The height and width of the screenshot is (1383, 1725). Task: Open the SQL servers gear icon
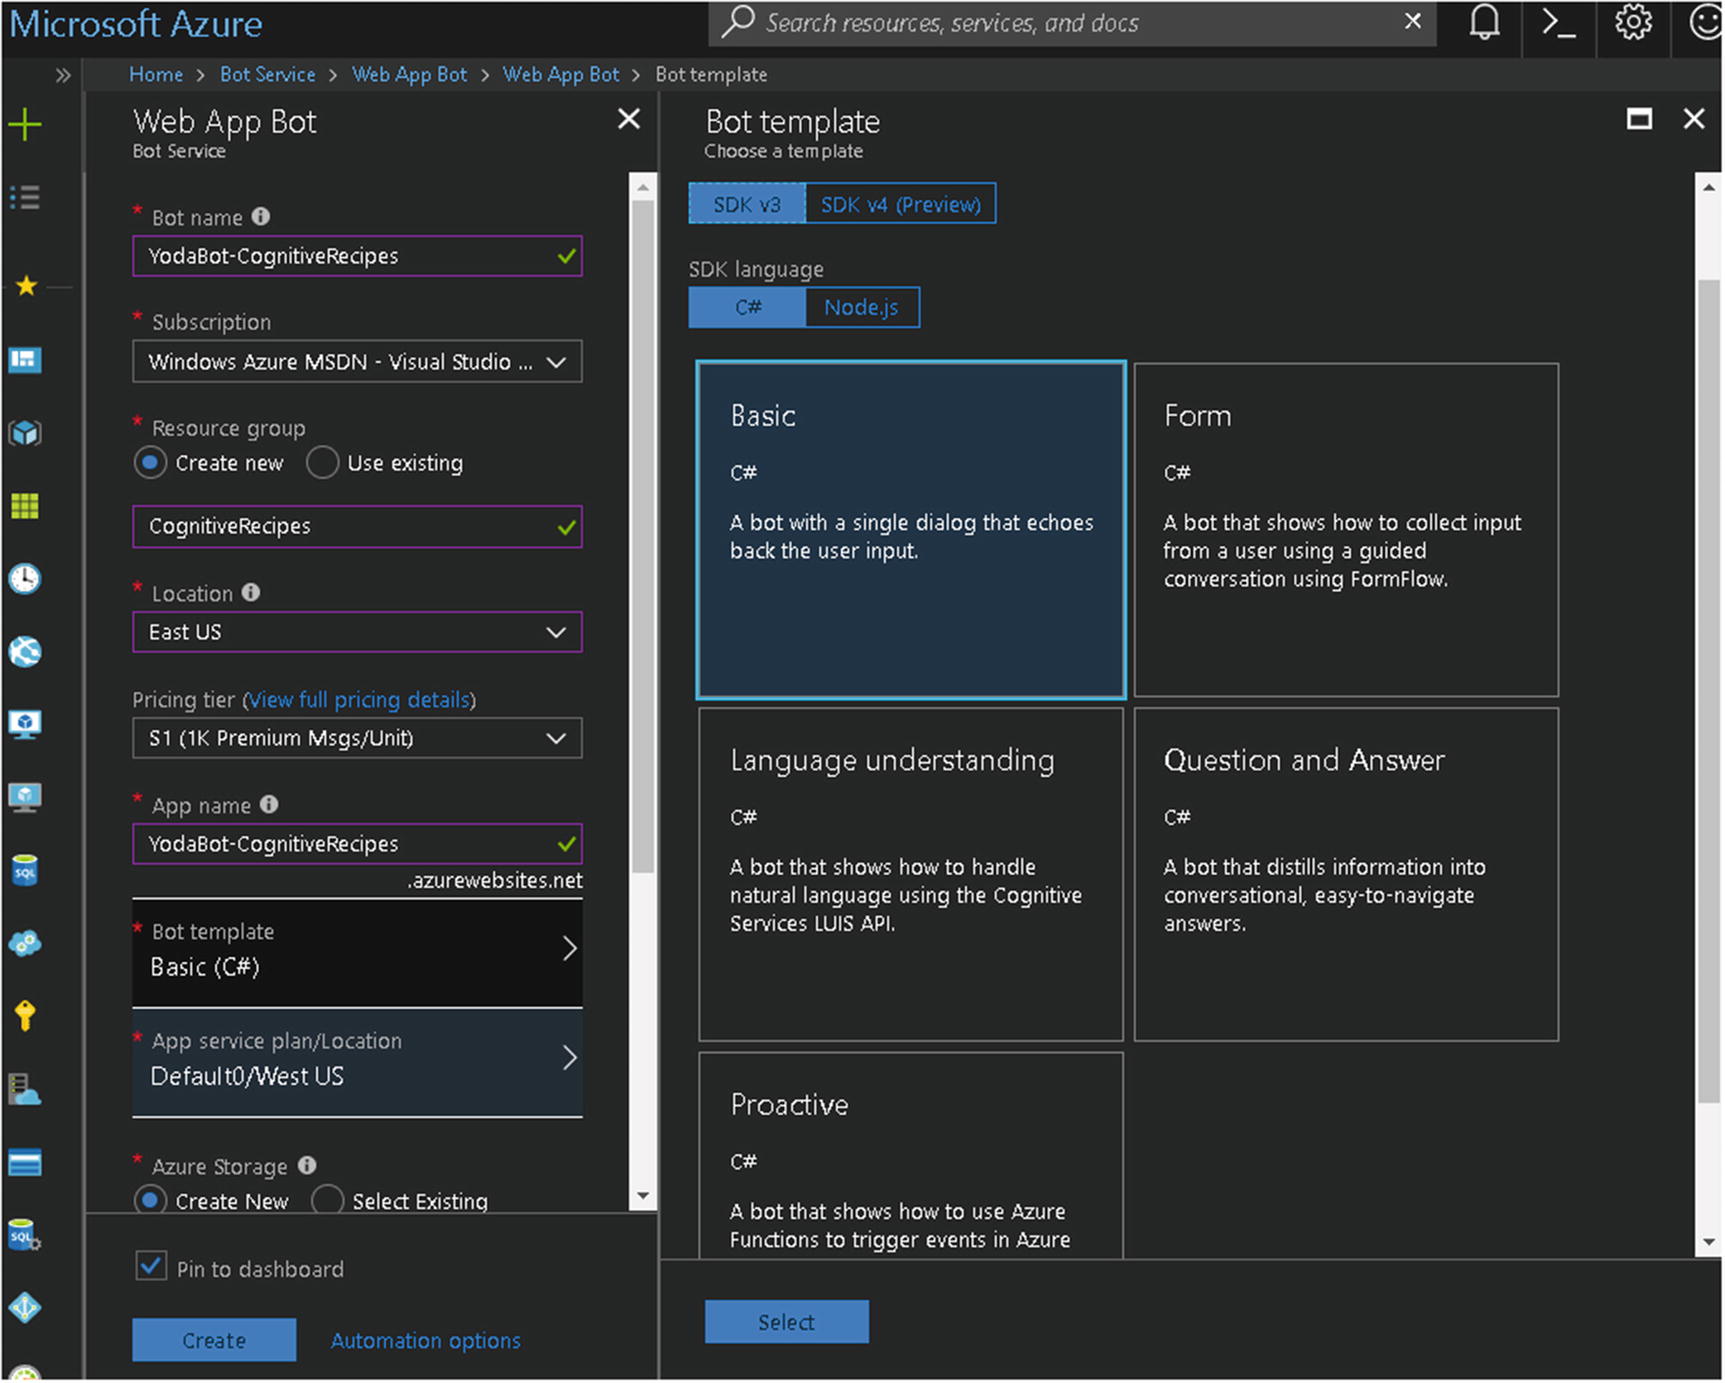[x=25, y=1236]
